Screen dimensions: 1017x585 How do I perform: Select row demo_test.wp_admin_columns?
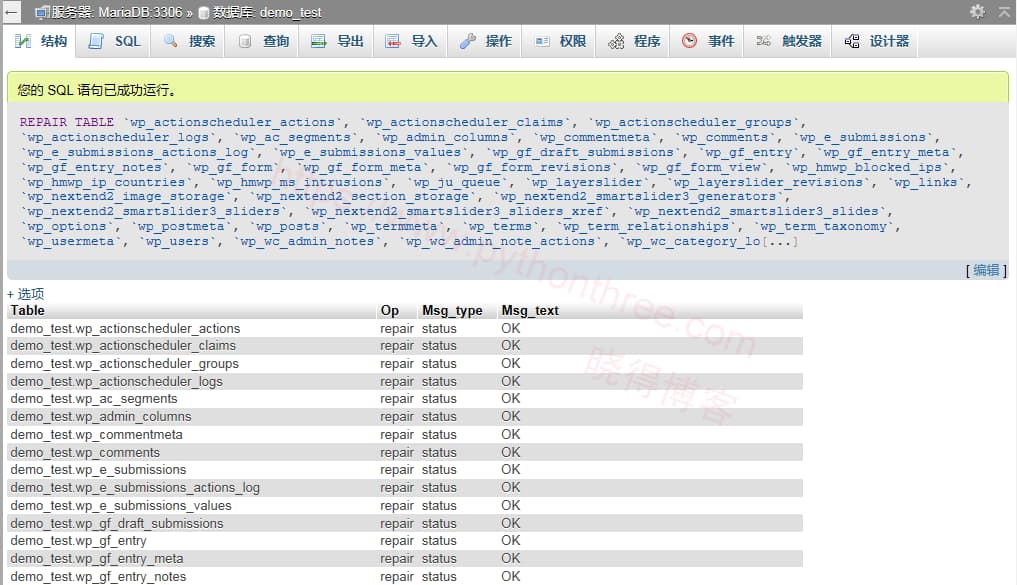click(405, 416)
